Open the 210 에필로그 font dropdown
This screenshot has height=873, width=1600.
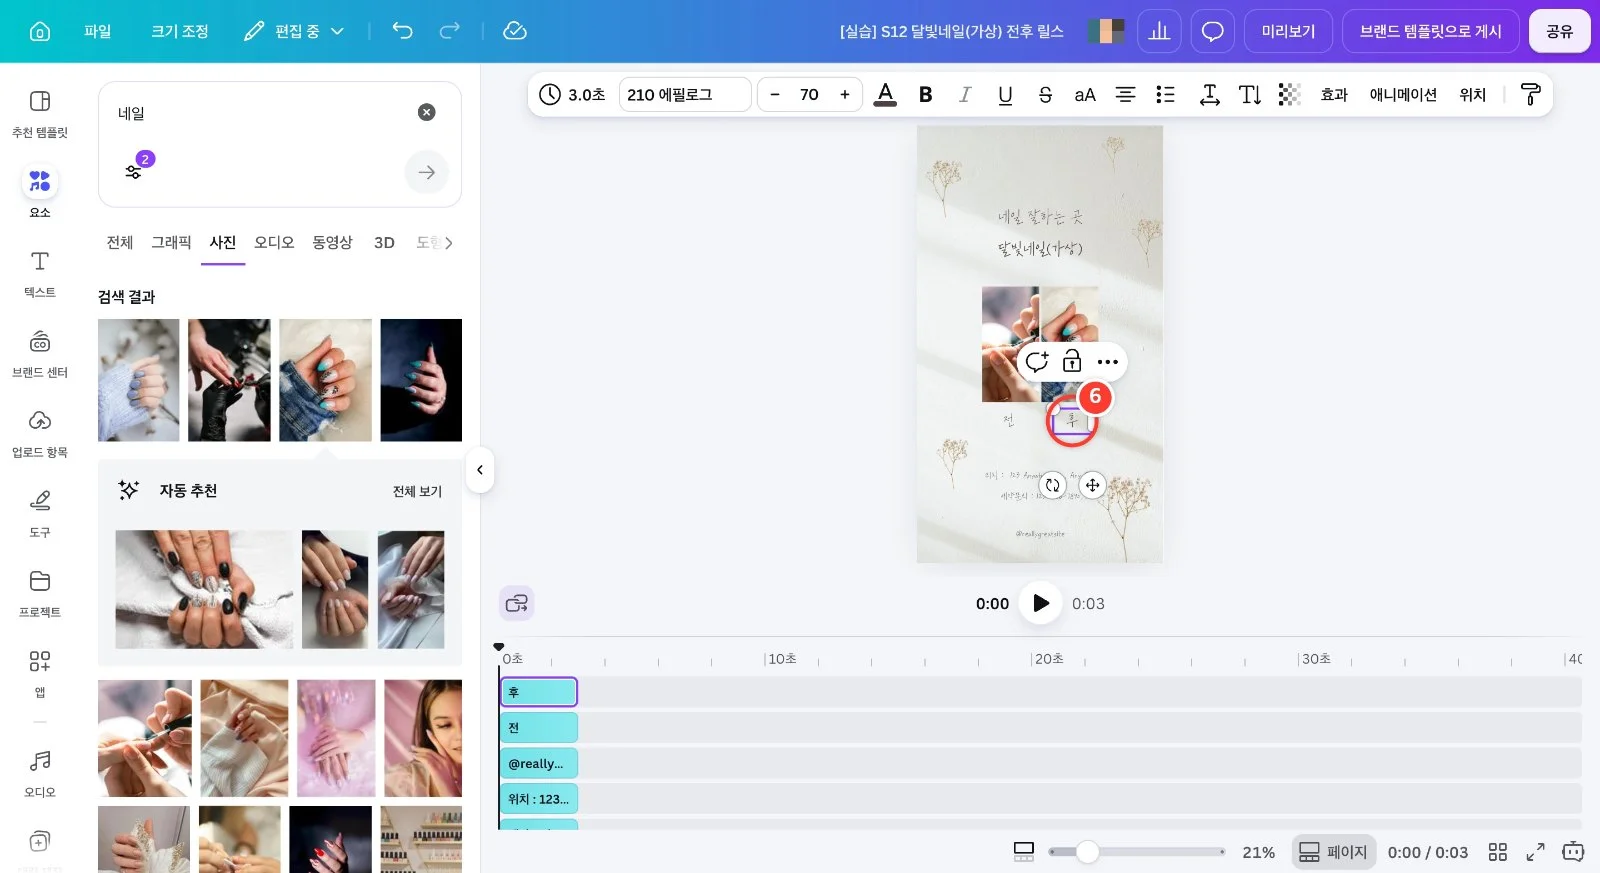(x=685, y=94)
